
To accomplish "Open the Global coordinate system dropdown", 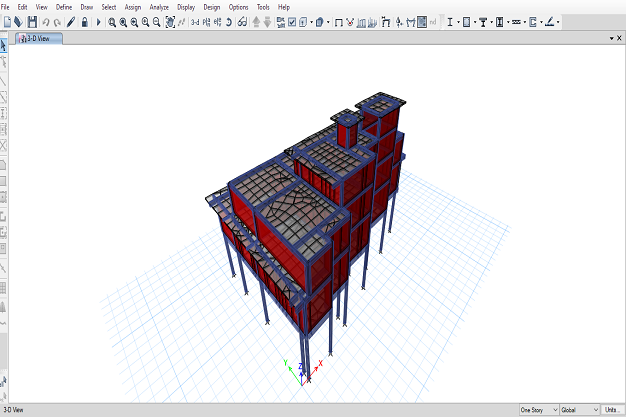I will pyautogui.click(x=580, y=410).
